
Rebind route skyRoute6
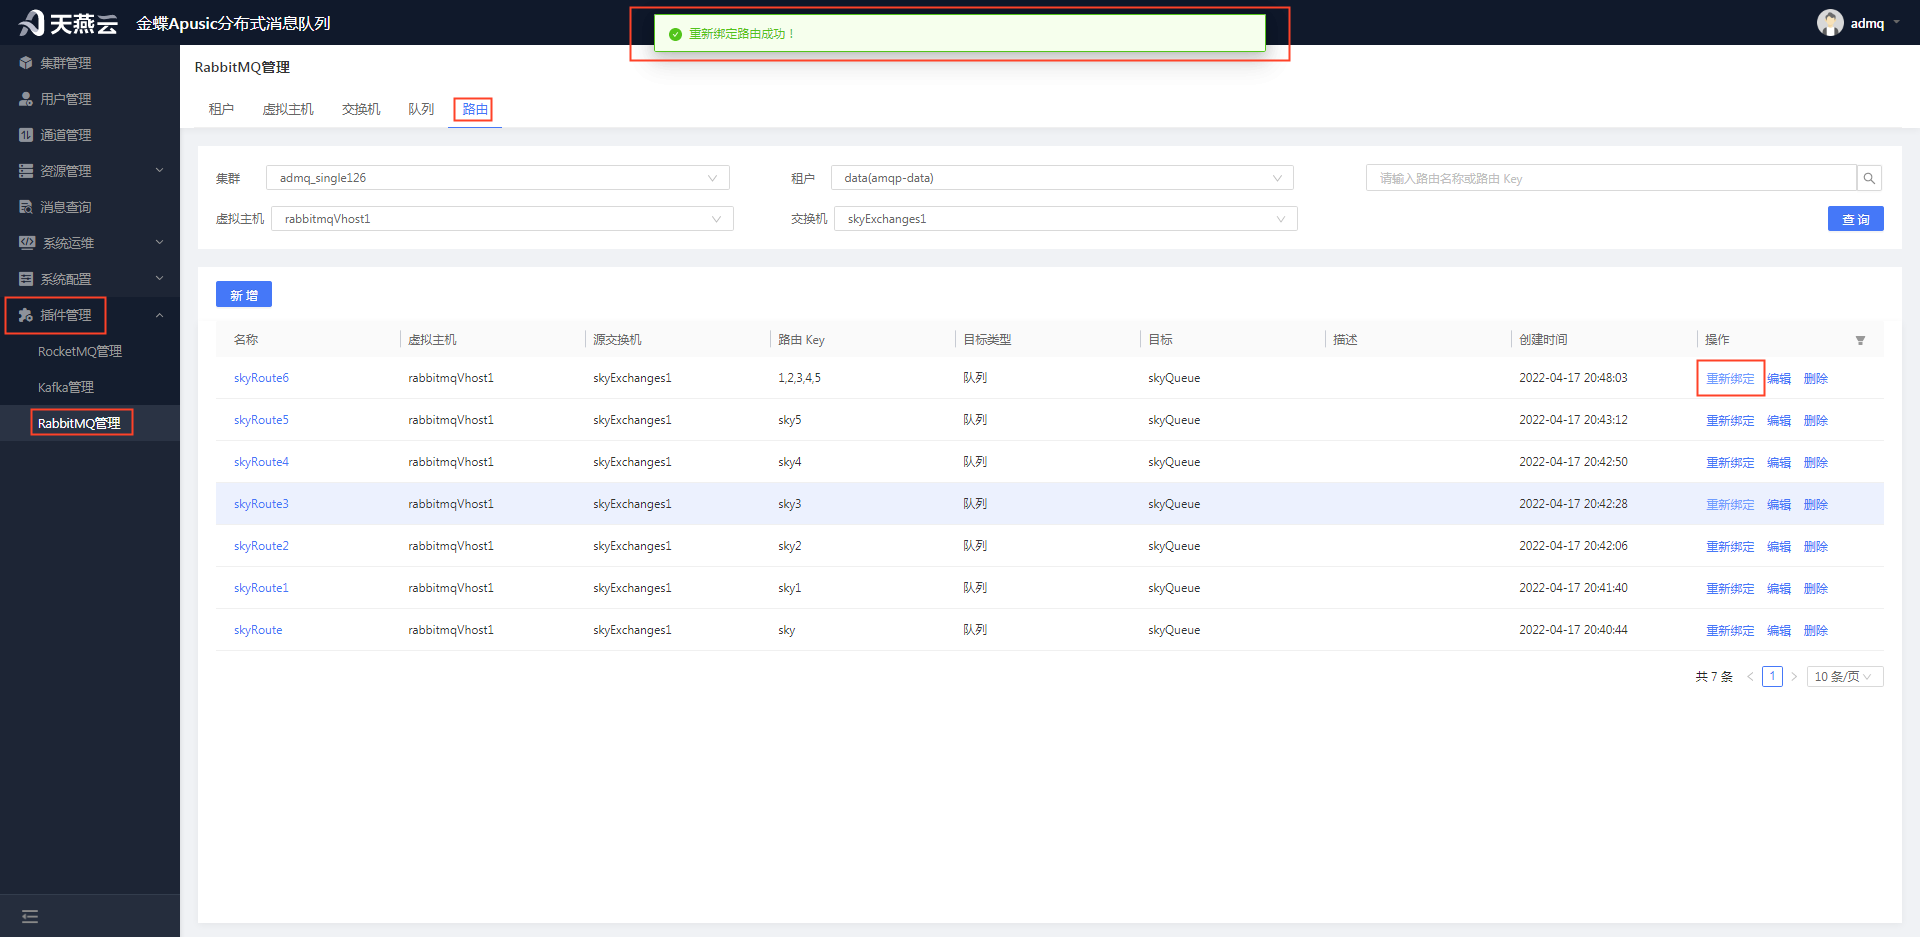point(1730,378)
